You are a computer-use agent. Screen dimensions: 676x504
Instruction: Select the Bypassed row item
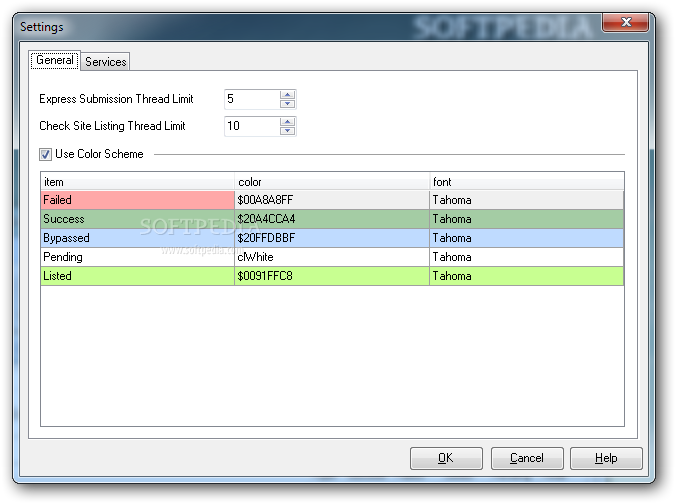pos(138,238)
